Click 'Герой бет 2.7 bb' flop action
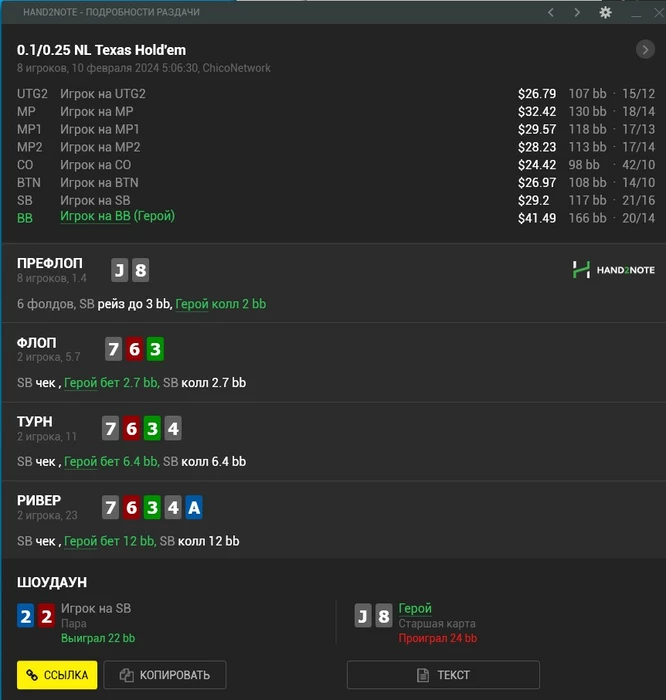Image resolution: width=666 pixels, height=700 pixels. click(x=111, y=383)
